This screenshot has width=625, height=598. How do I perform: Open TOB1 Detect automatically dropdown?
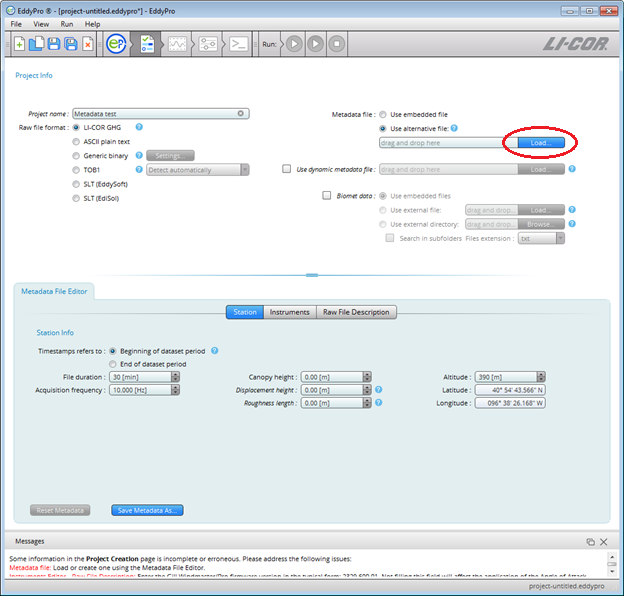tap(198, 170)
